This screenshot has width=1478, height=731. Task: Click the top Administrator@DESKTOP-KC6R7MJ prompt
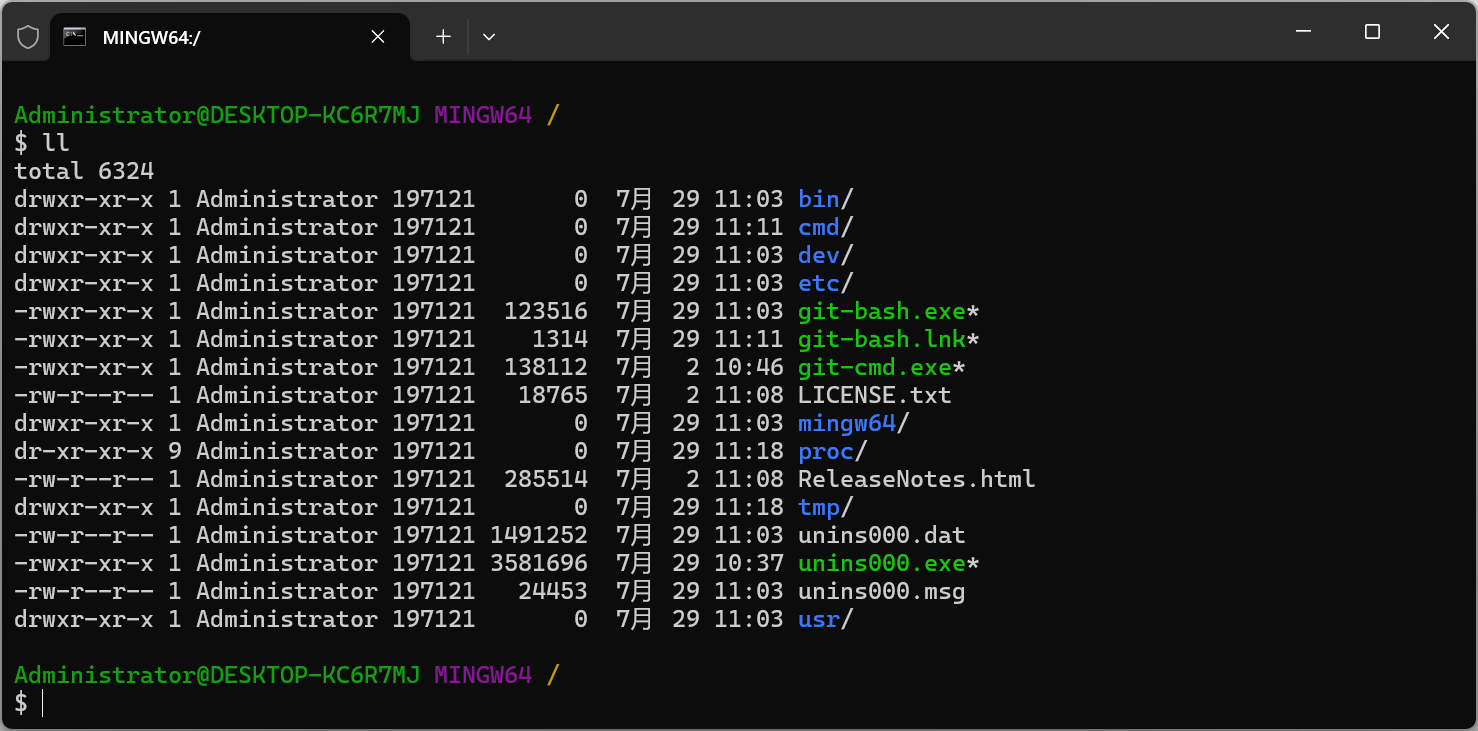[x=217, y=115]
